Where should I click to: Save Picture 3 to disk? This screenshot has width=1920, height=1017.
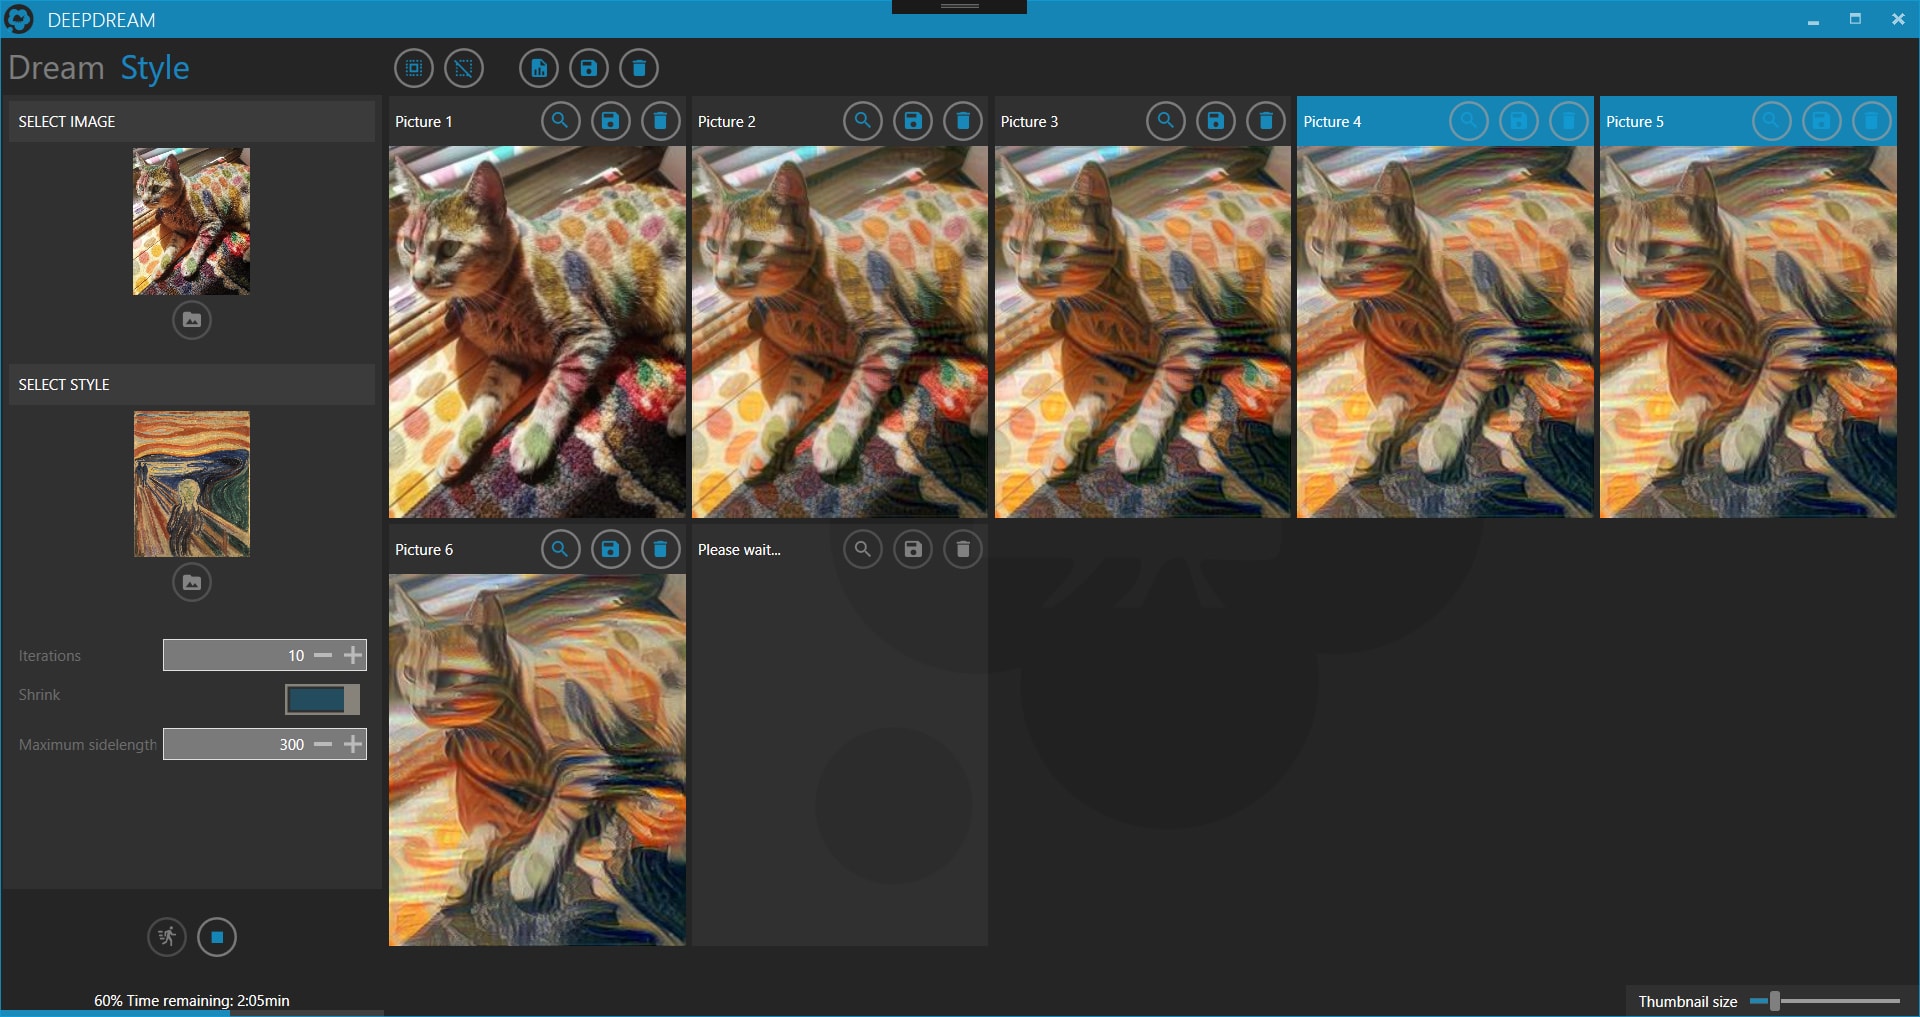click(x=1216, y=121)
